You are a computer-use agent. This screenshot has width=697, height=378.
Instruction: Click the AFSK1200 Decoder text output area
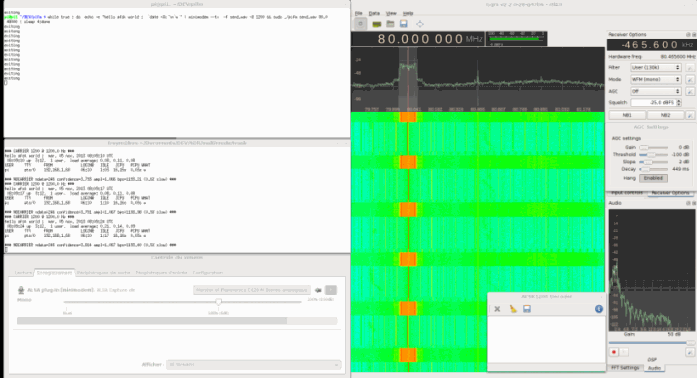click(546, 339)
